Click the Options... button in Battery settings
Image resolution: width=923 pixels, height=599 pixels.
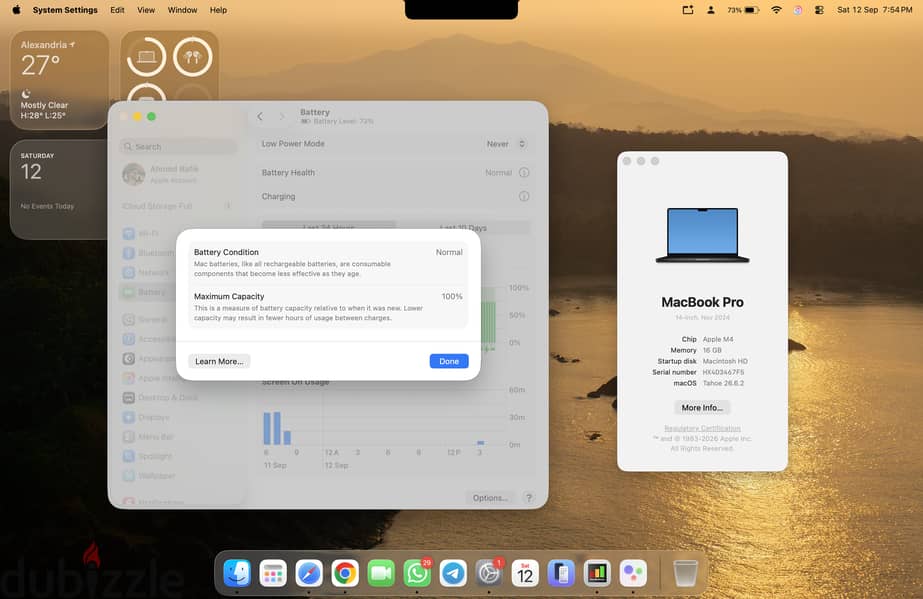coord(490,498)
